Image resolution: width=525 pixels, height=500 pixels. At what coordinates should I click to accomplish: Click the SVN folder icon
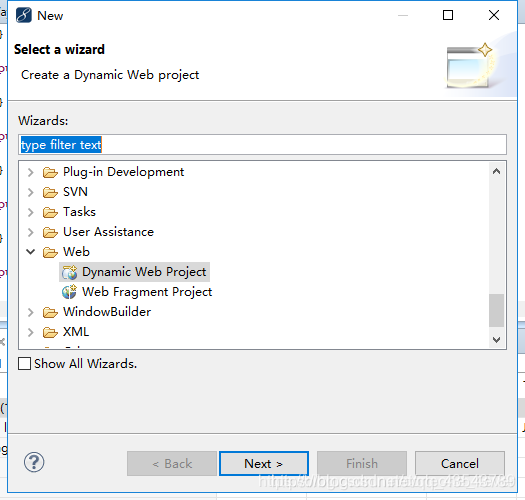(x=50, y=192)
